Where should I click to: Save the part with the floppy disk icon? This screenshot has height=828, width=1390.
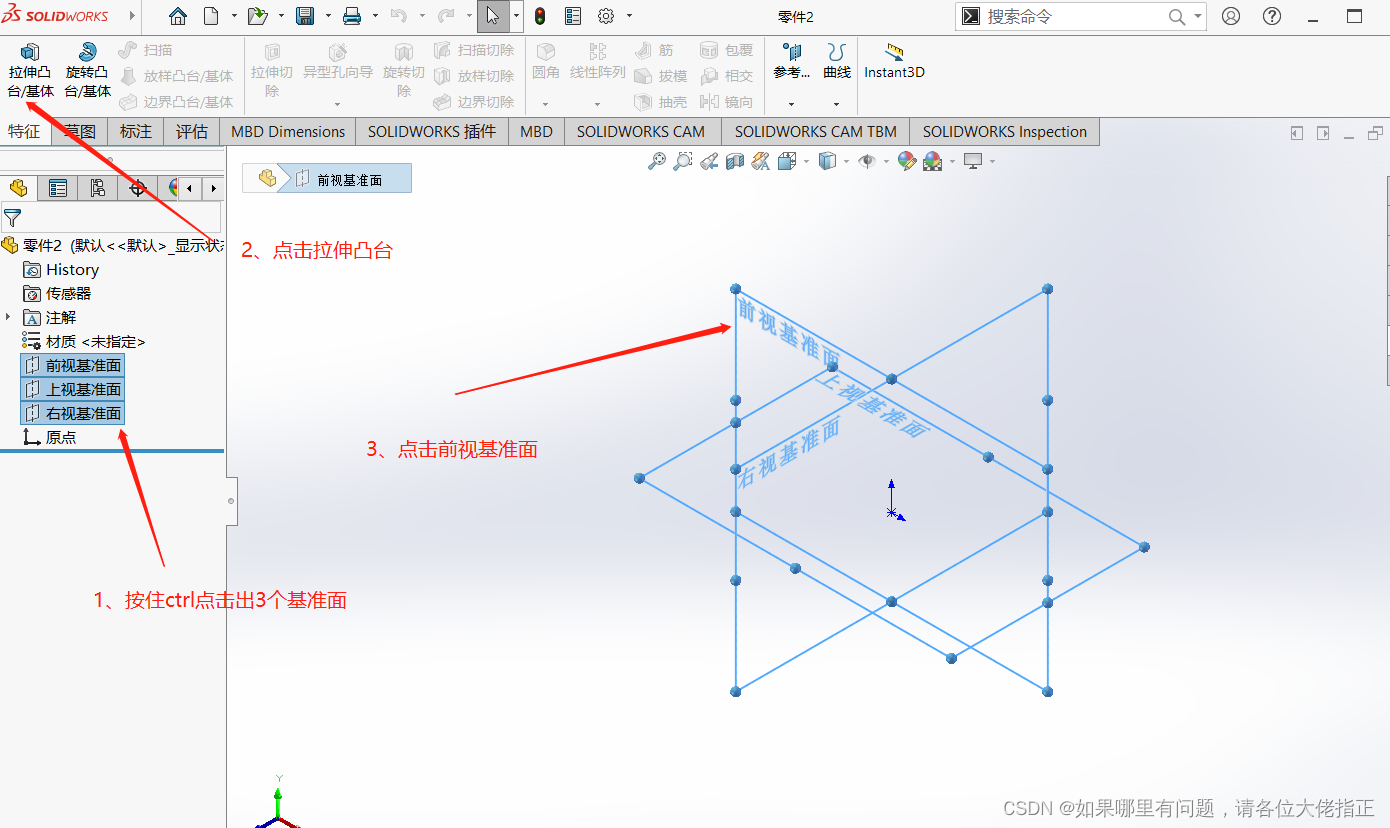(305, 16)
